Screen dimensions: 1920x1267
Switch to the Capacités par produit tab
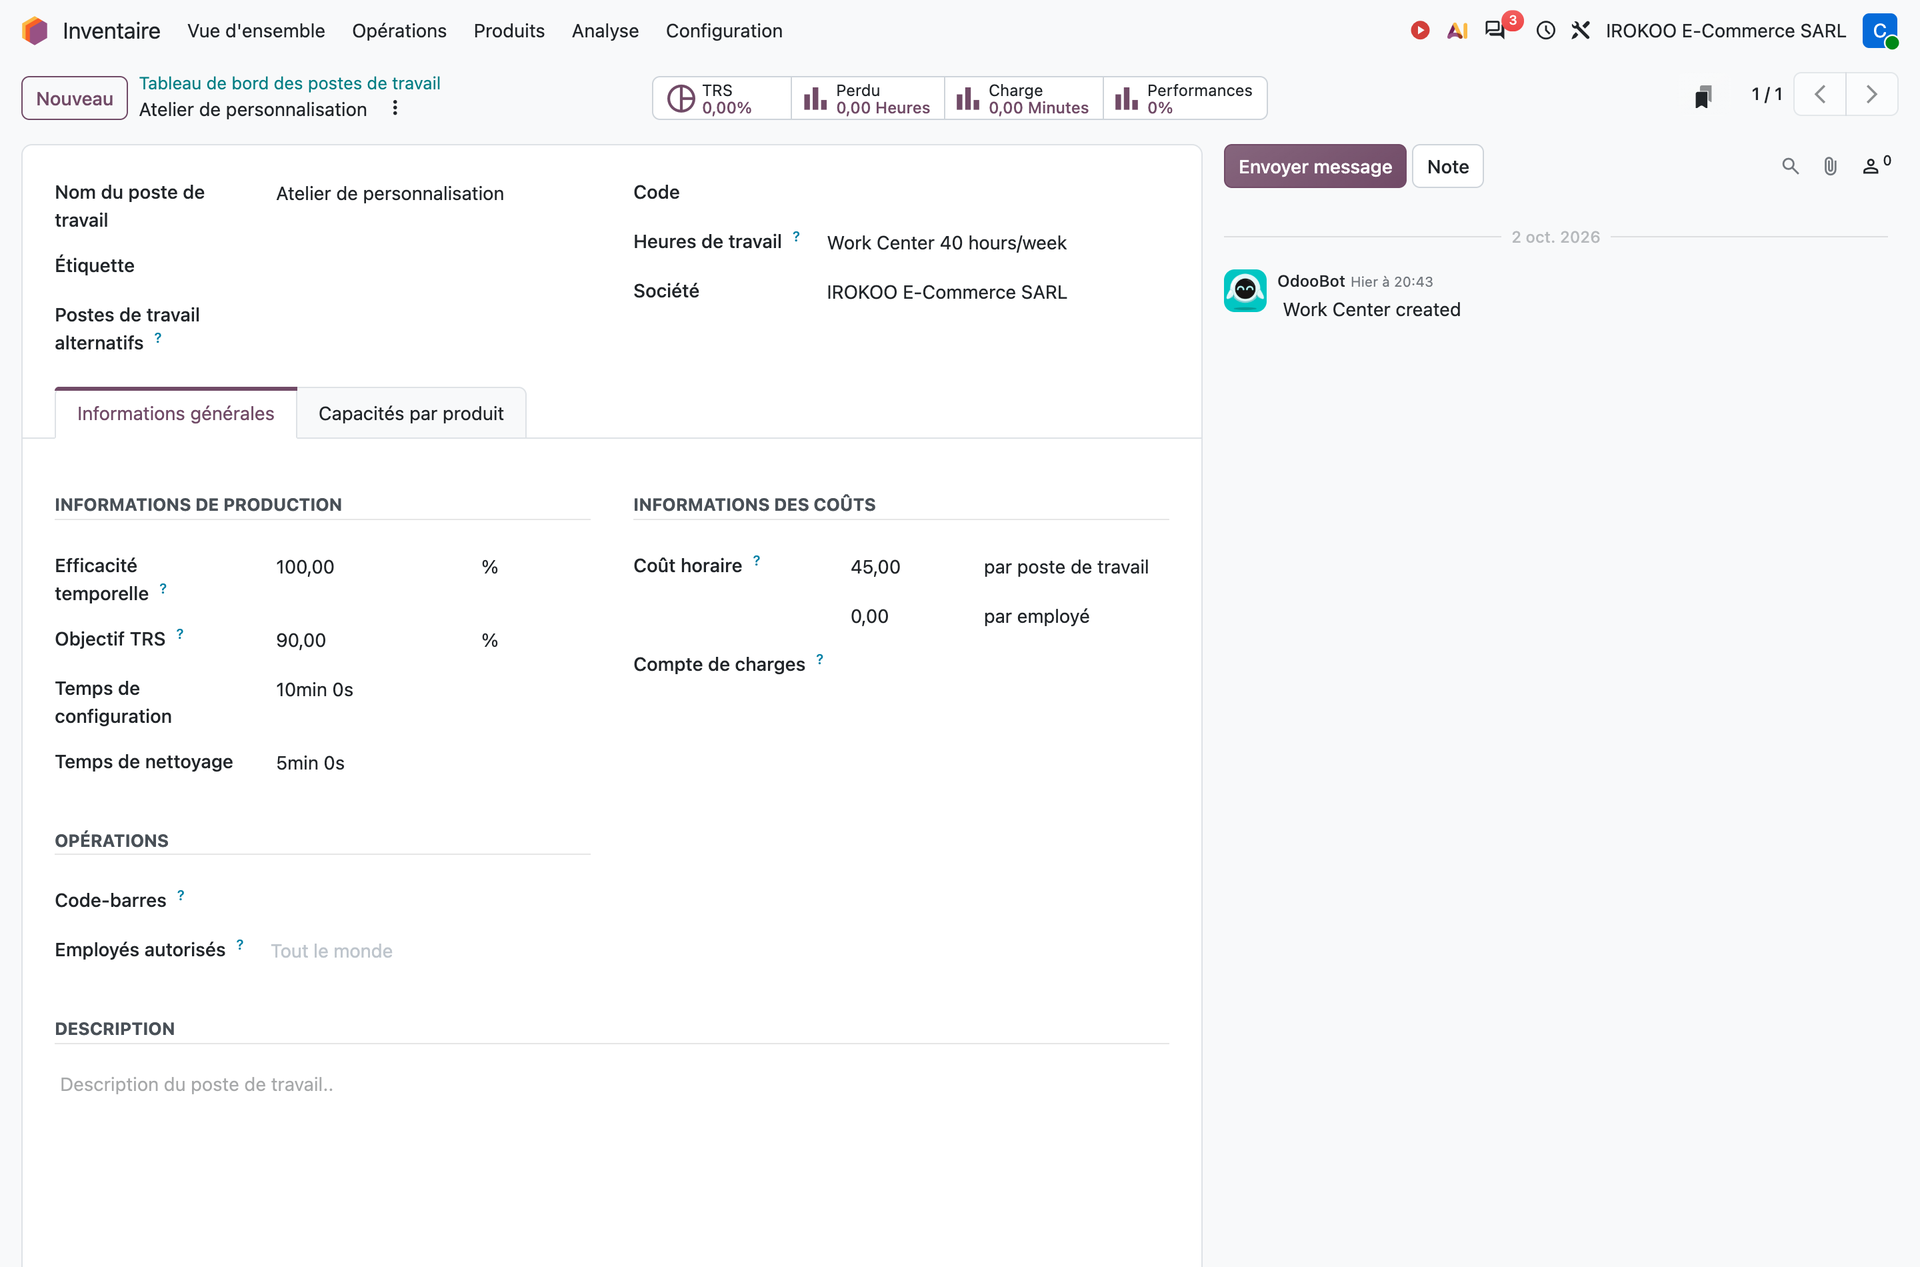click(411, 413)
